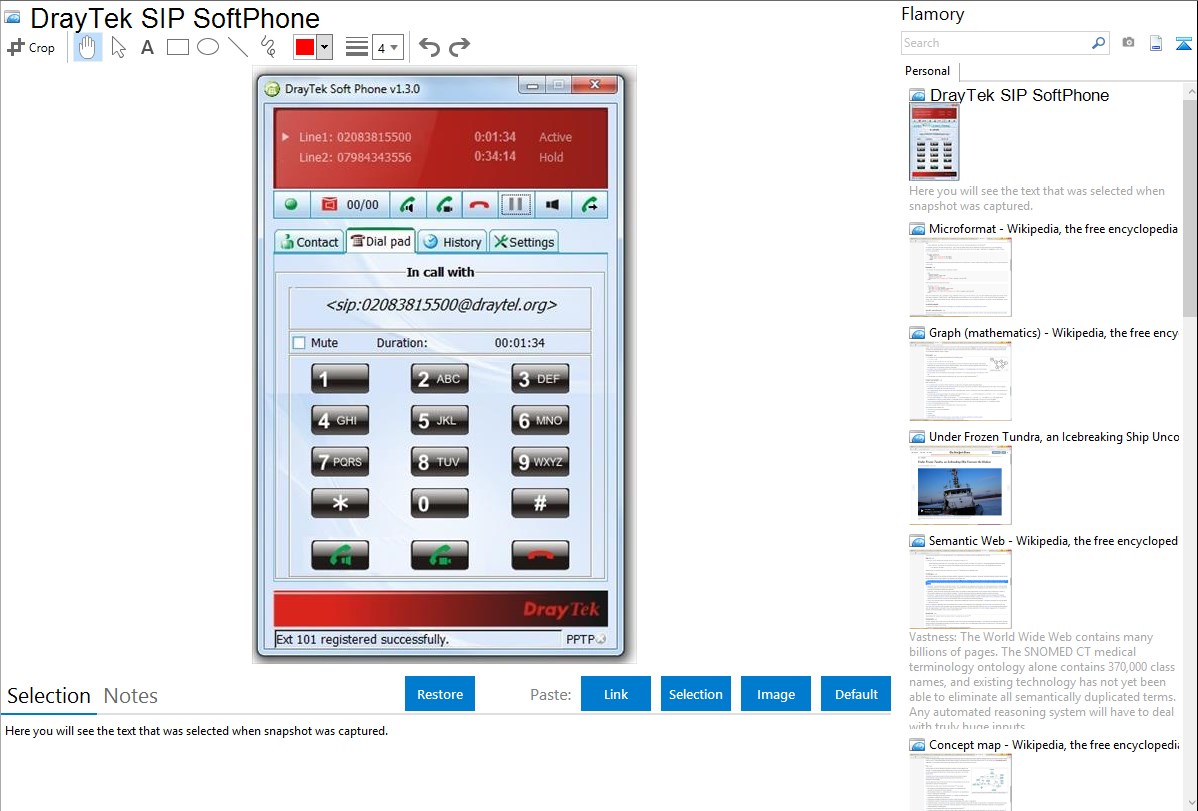Click the red color swatch

point(305,47)
